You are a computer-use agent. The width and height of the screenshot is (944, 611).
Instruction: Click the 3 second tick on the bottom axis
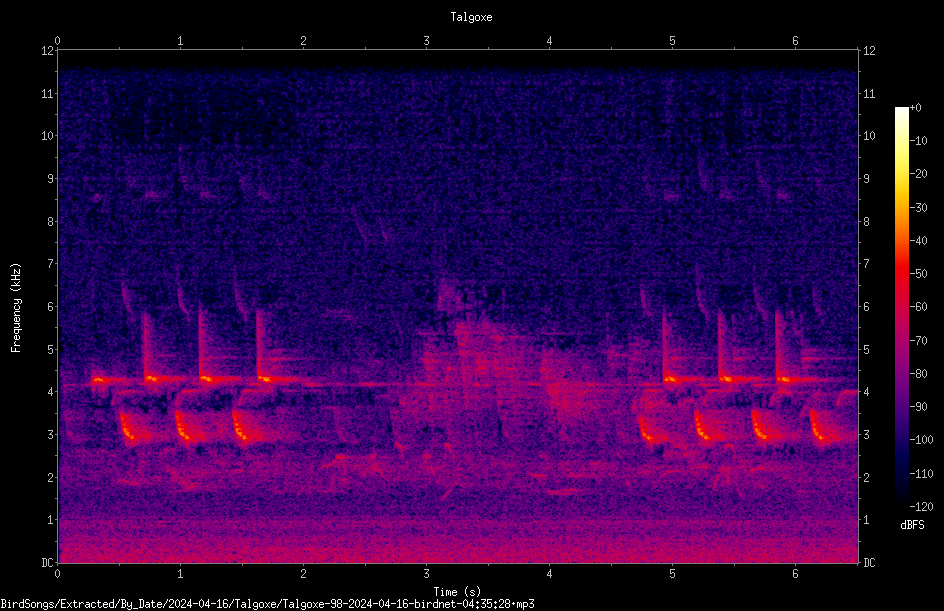click(x=426, y=574)
